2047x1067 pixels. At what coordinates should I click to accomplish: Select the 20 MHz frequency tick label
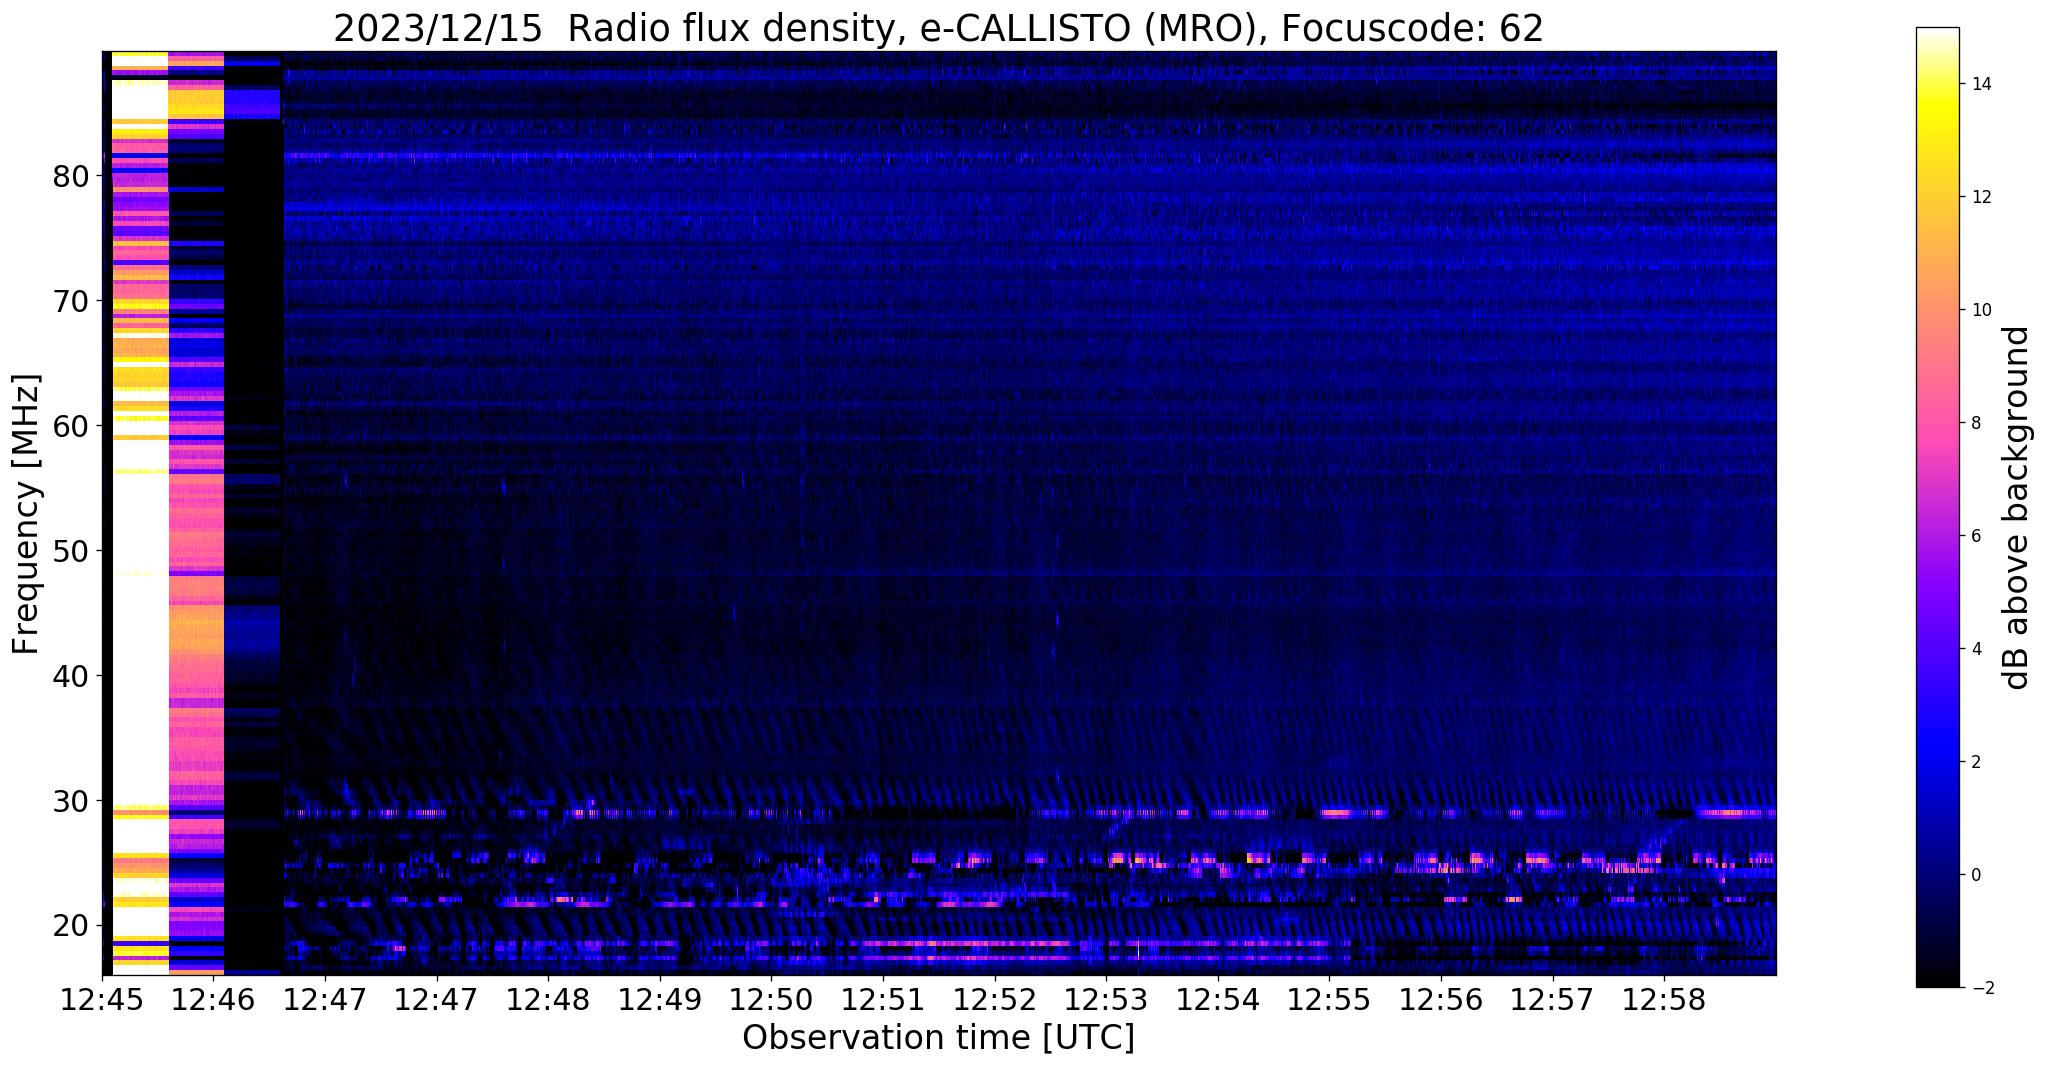click(x=71, y=926)
